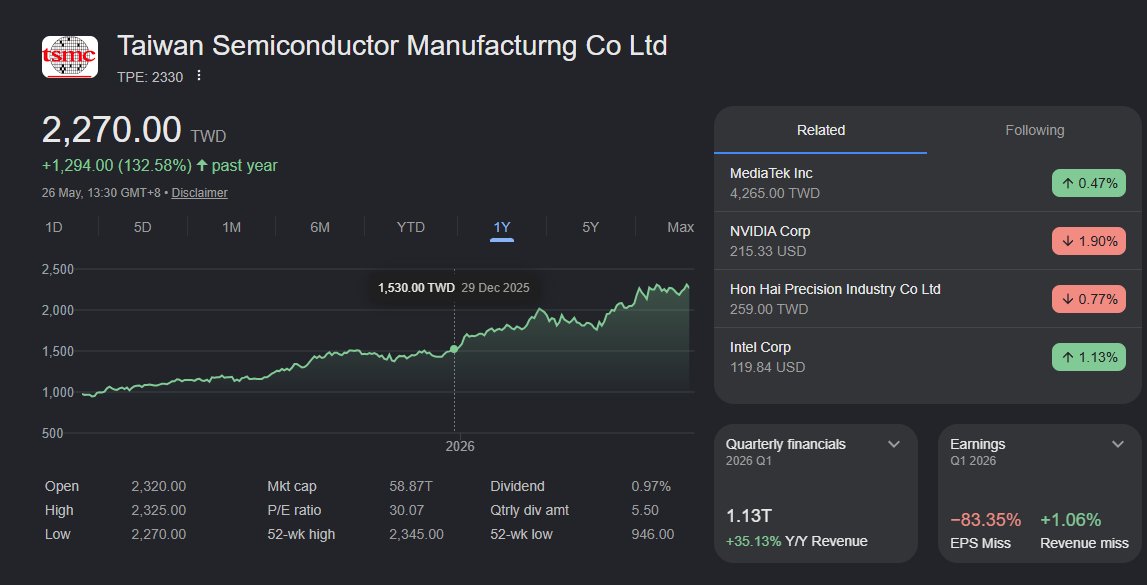Click the 2,500 y-axis label
The image size is (1147, 585).
[x=59, y=269]
